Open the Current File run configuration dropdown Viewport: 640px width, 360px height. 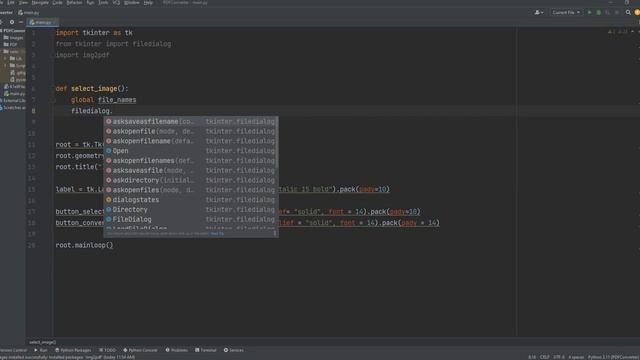[566, 13]
